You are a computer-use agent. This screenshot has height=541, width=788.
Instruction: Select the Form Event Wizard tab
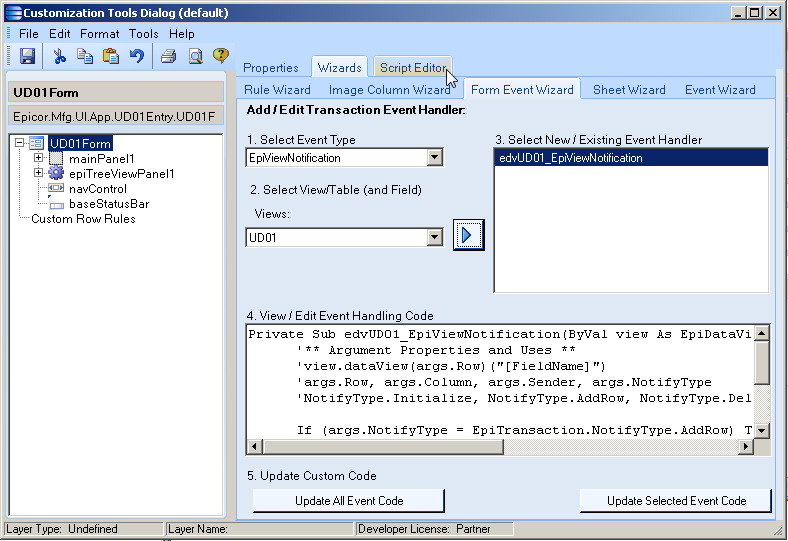click(522, 89)
